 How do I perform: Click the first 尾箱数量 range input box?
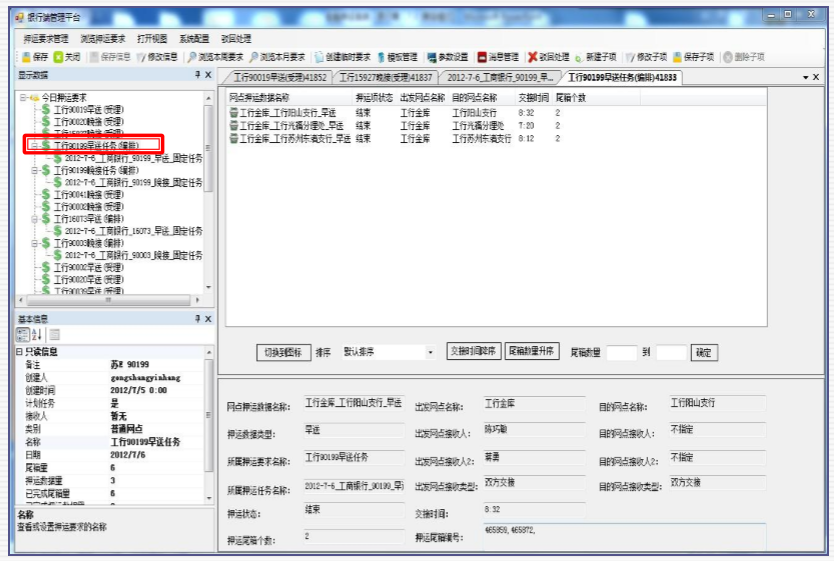(621, 352)
